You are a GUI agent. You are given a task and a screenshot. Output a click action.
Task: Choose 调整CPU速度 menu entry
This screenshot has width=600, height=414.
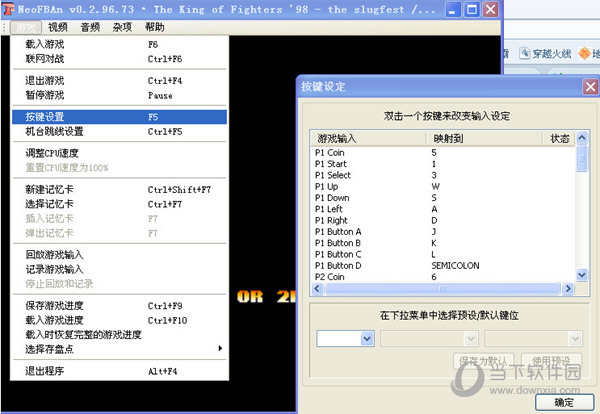pos(119,153)
